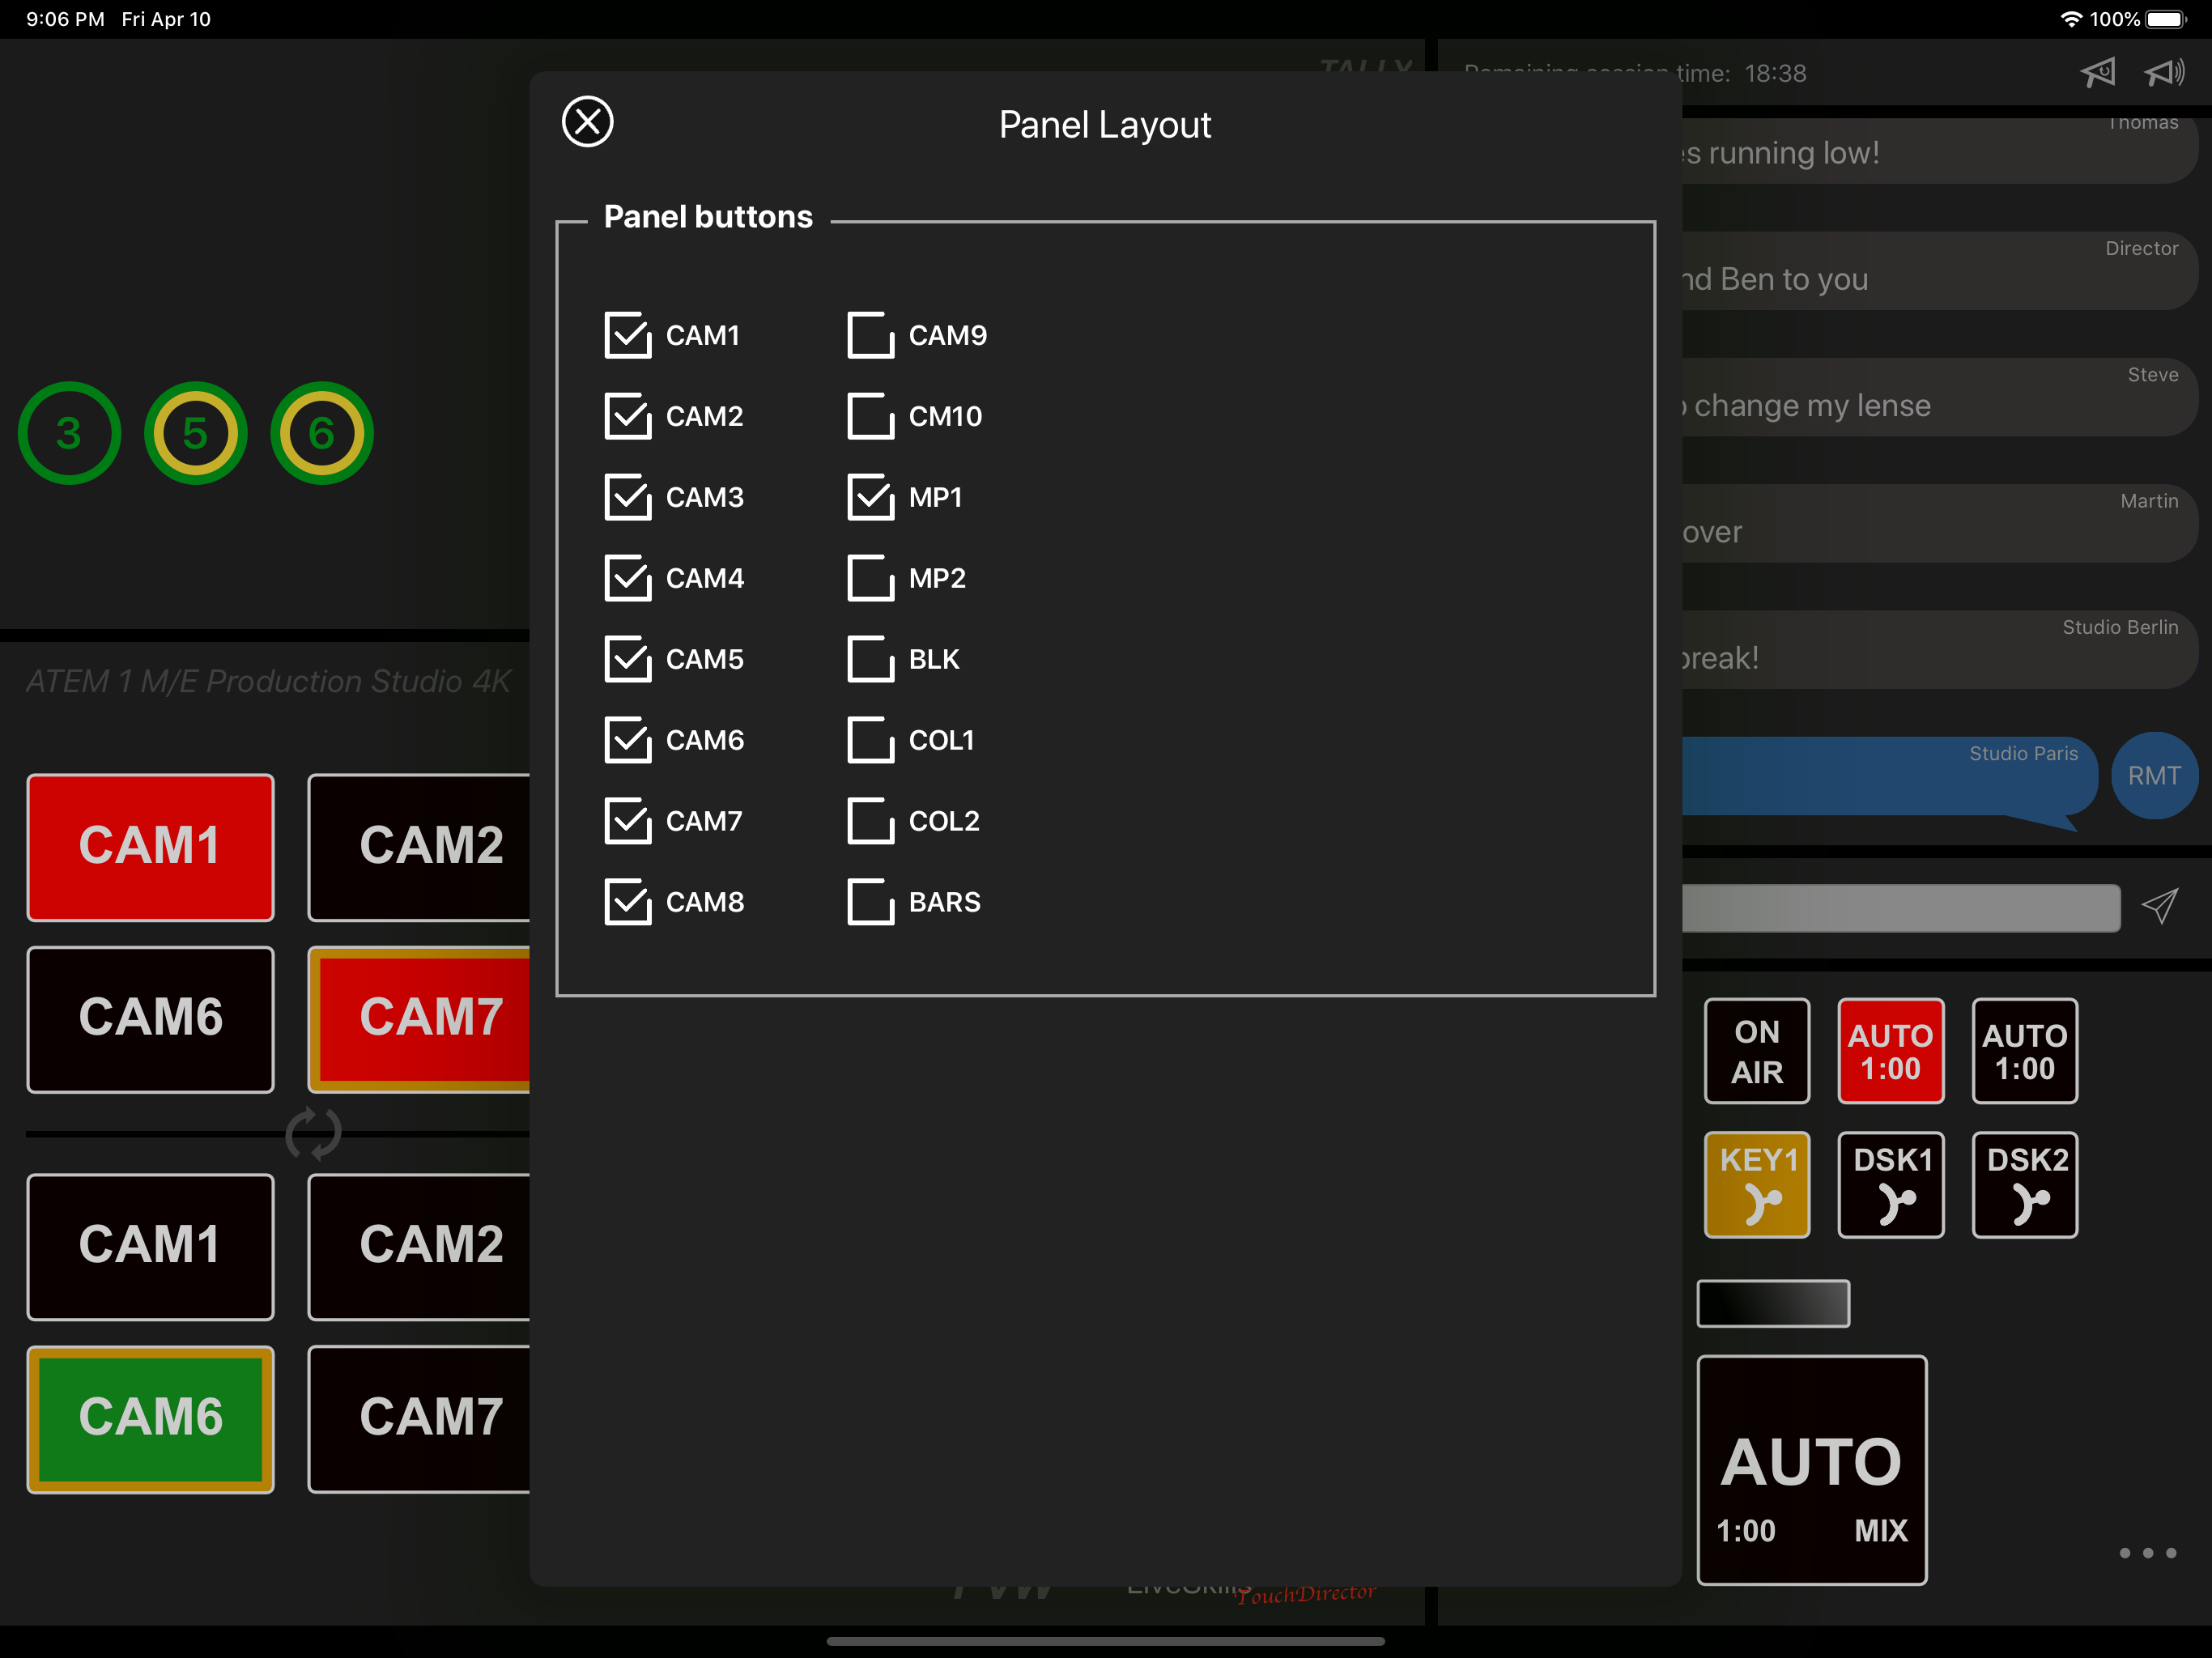Tap the megaphone announcement icon left of the speaker
This screenshot has width=2212, height=1658.
[x=2098, y=72]
